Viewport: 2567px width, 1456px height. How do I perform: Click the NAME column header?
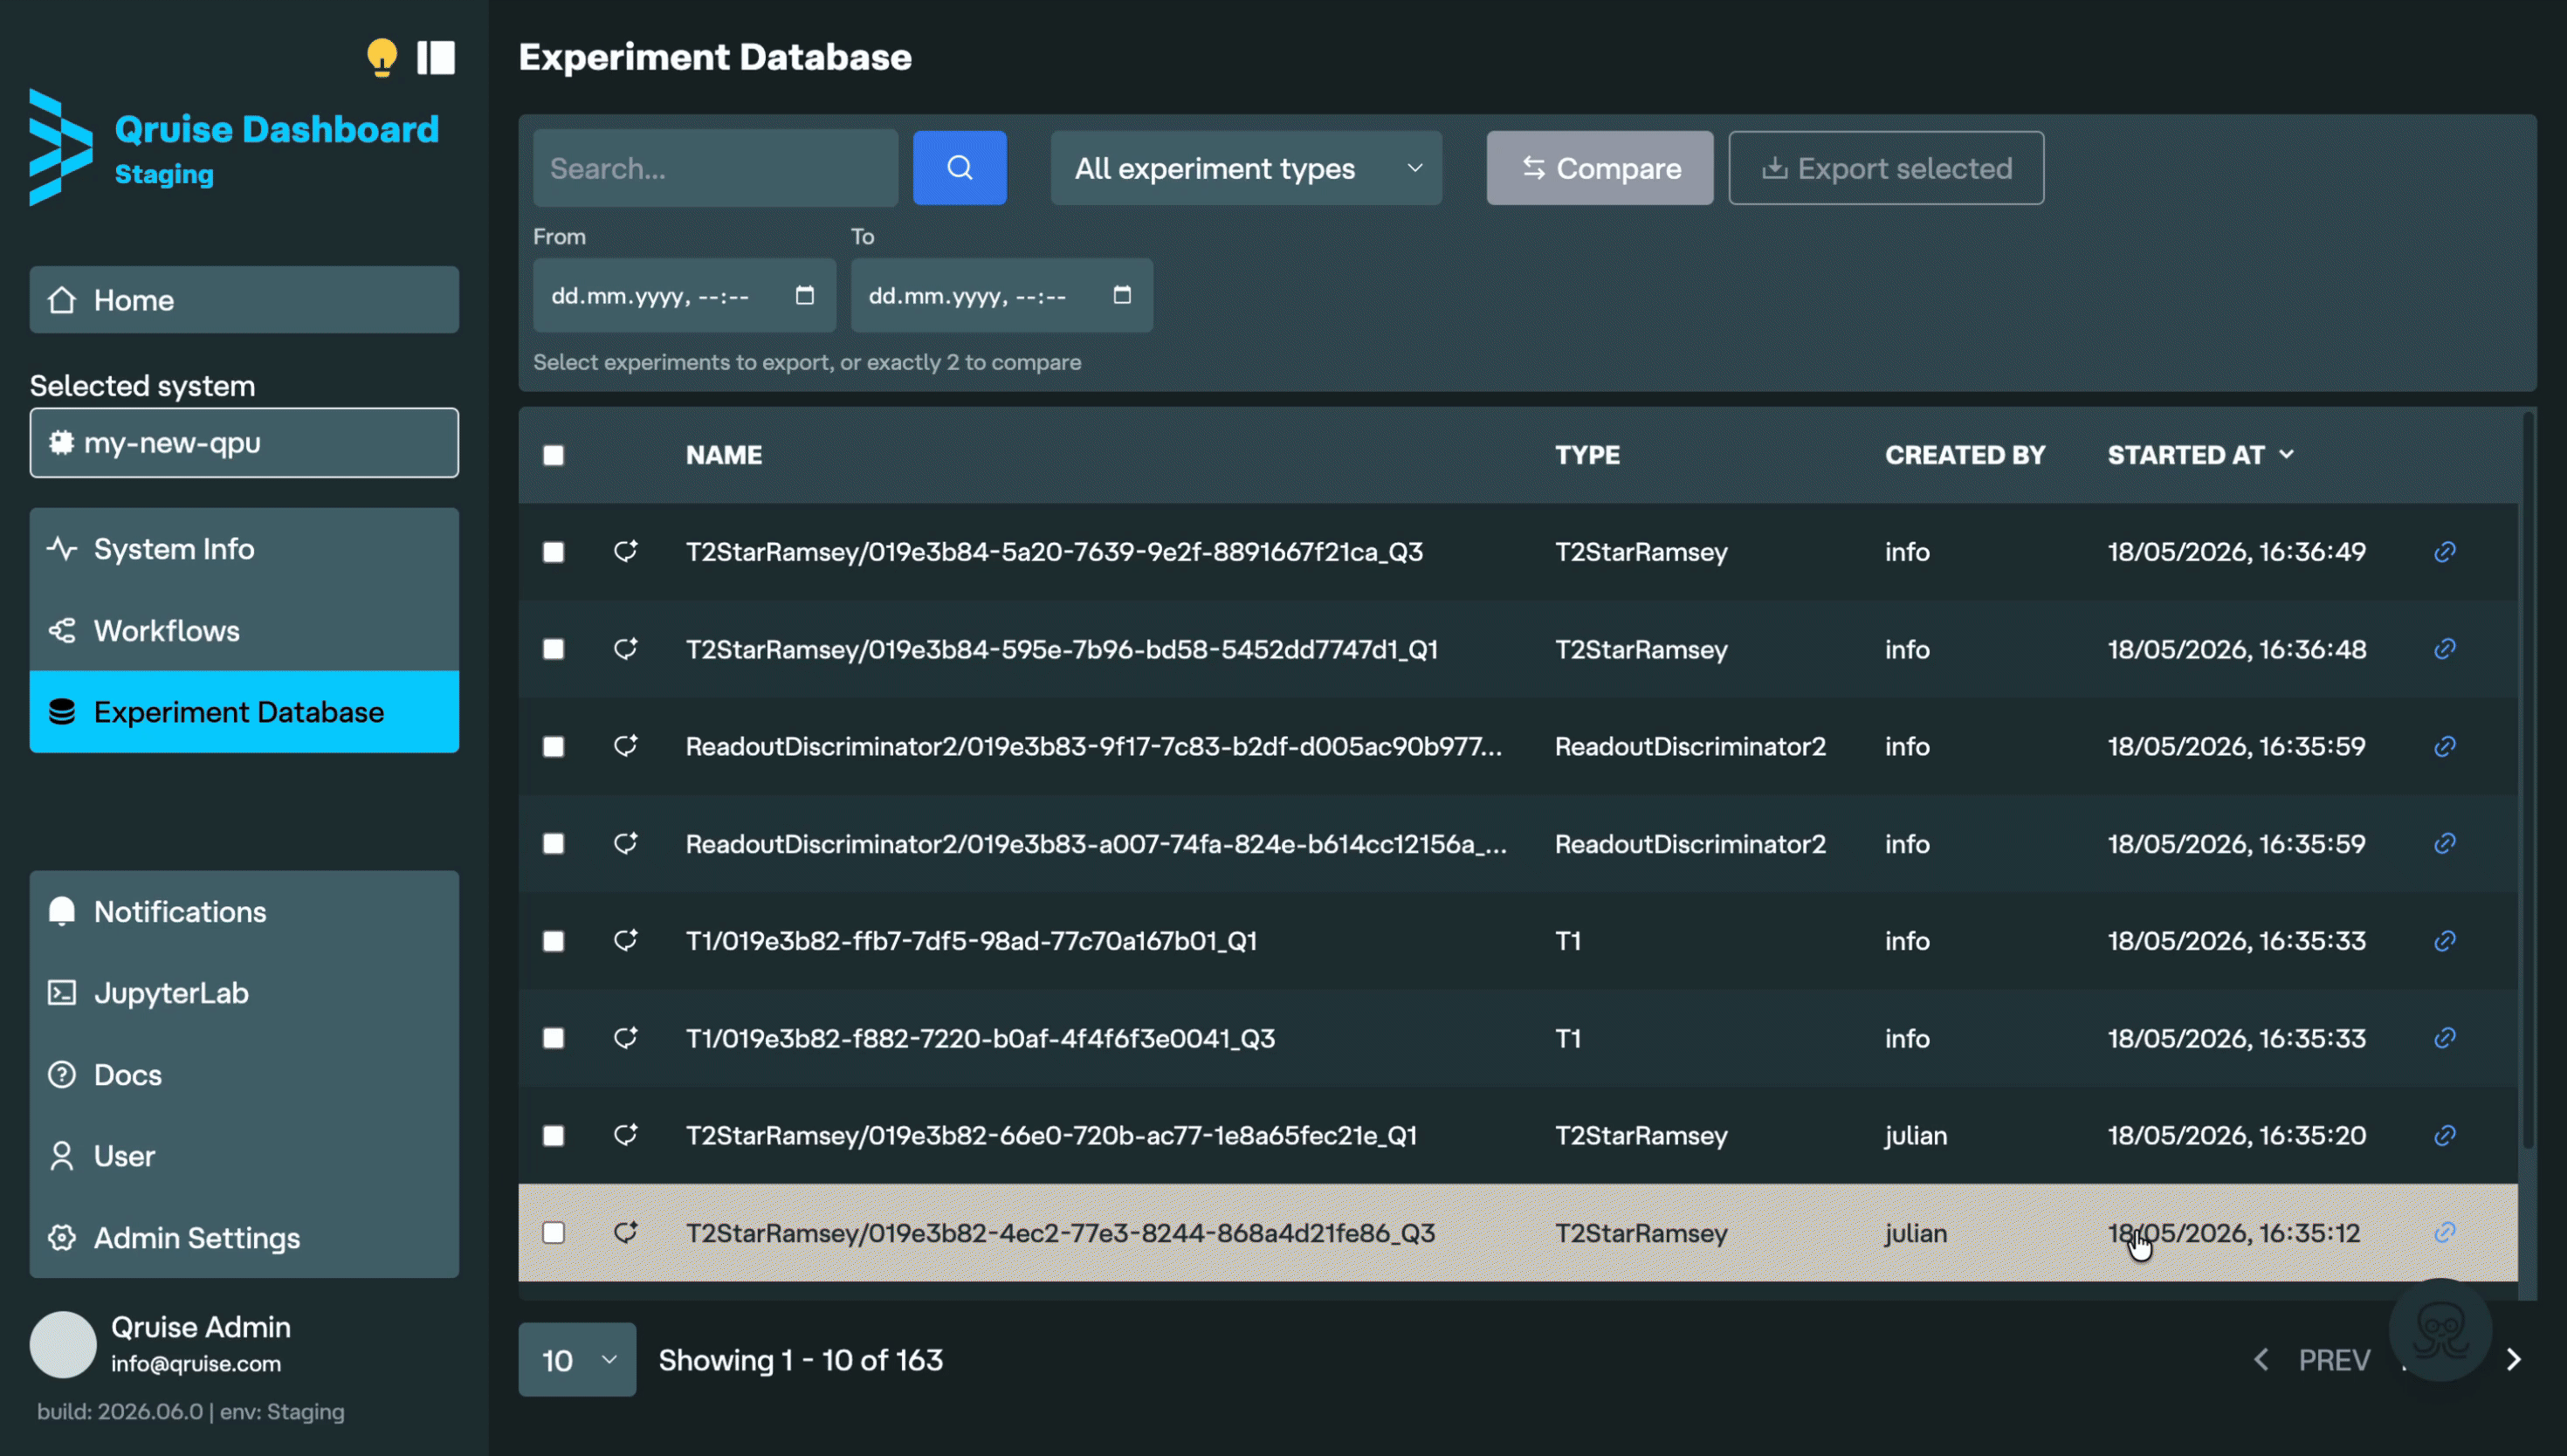point(723,455)
